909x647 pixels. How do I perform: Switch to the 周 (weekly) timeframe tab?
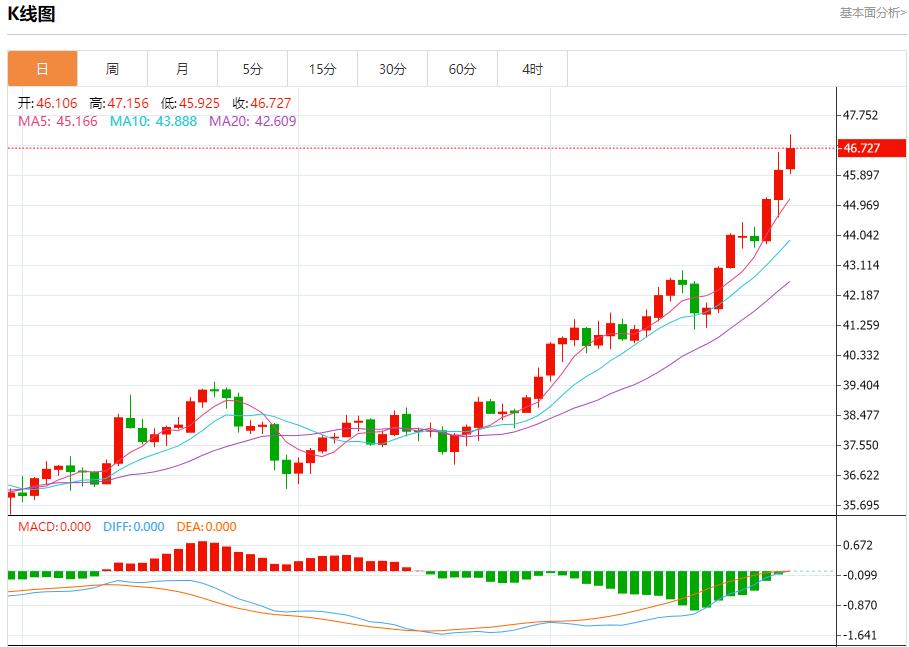point(113,69)
